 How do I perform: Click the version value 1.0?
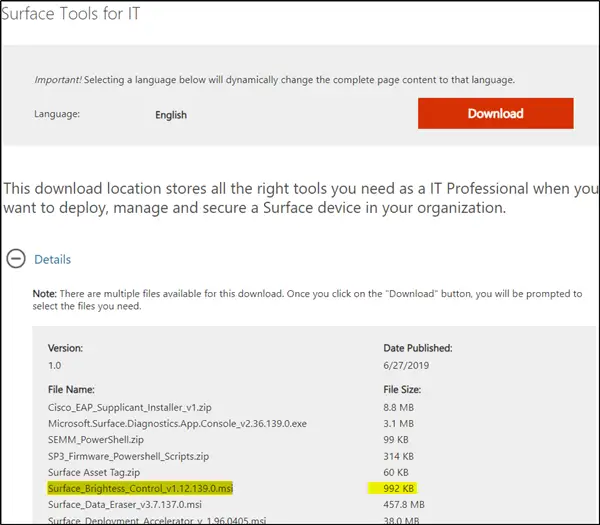[54, 365]
